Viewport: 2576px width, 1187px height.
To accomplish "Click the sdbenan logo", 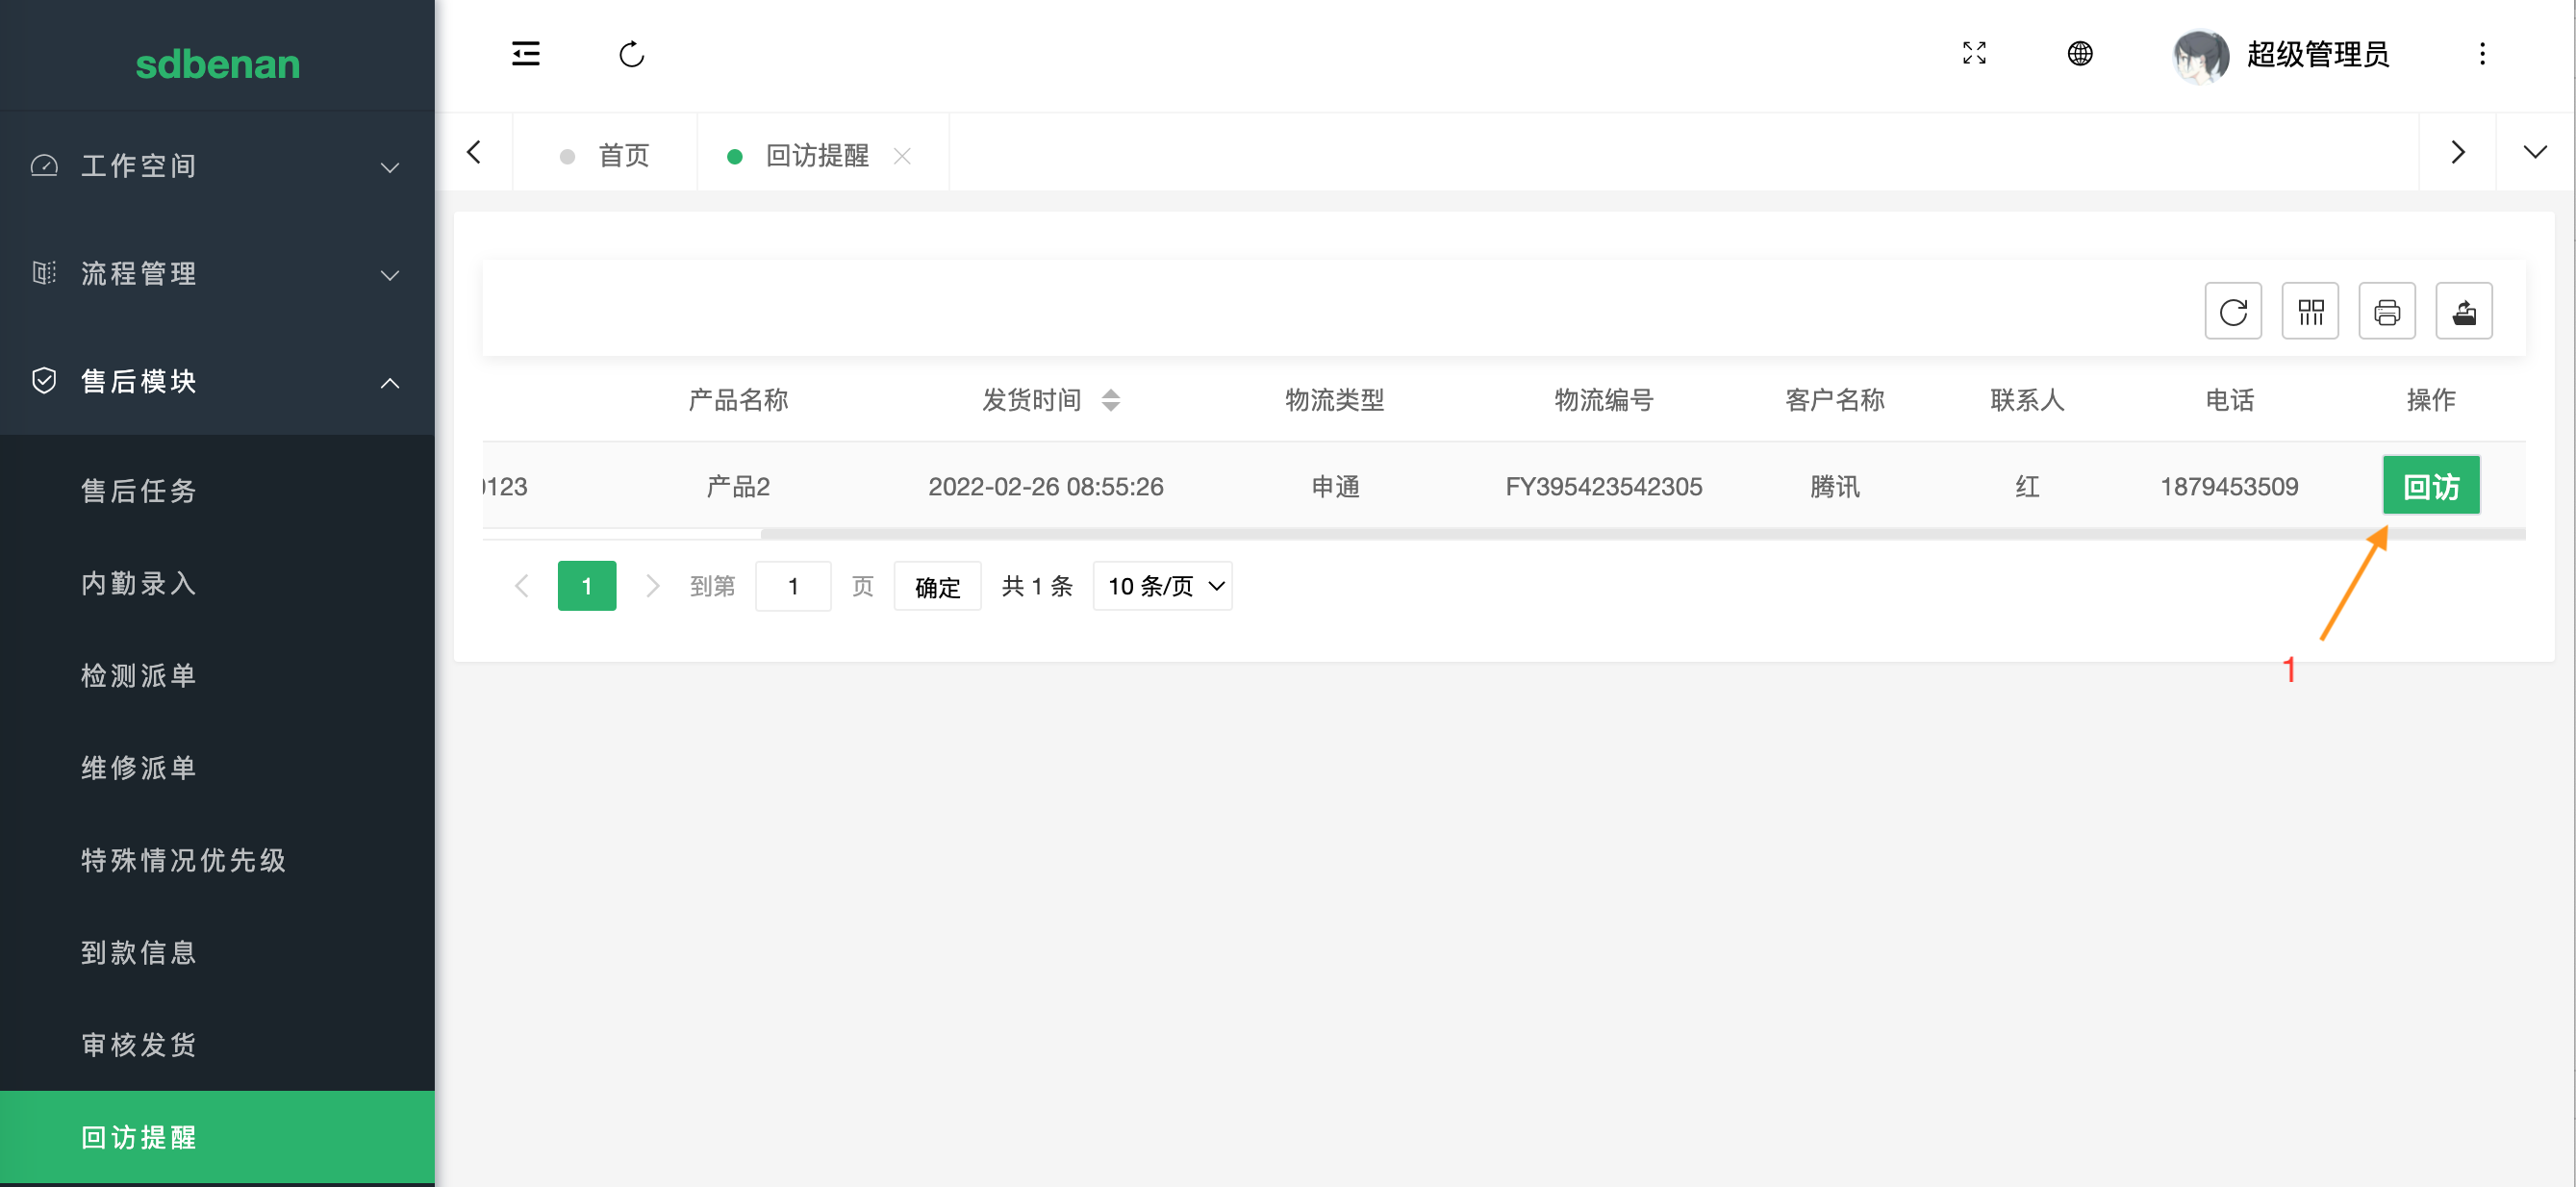I will point(217,64).
